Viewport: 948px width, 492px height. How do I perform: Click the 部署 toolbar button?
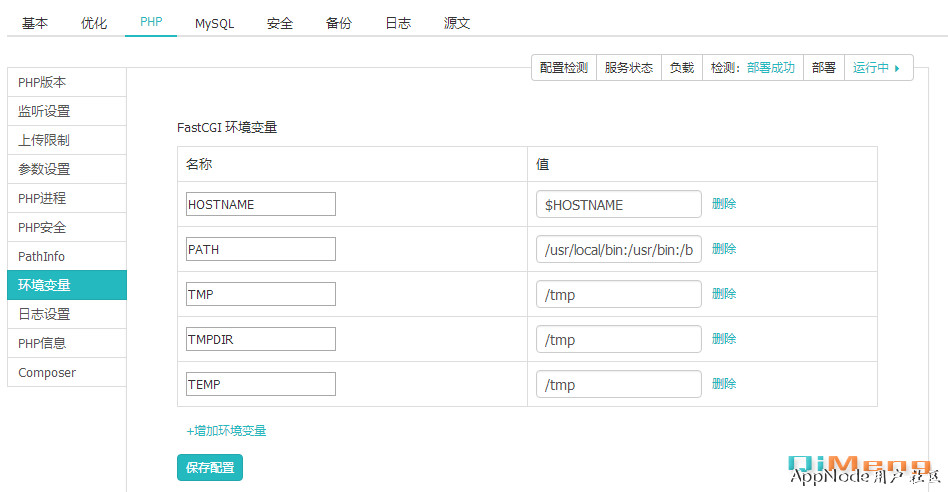click(823, 68)
